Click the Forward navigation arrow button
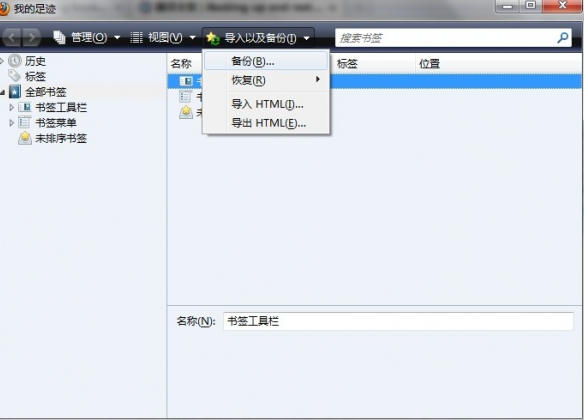The width and height of the screenshot is (584, 420). [32, 37]
